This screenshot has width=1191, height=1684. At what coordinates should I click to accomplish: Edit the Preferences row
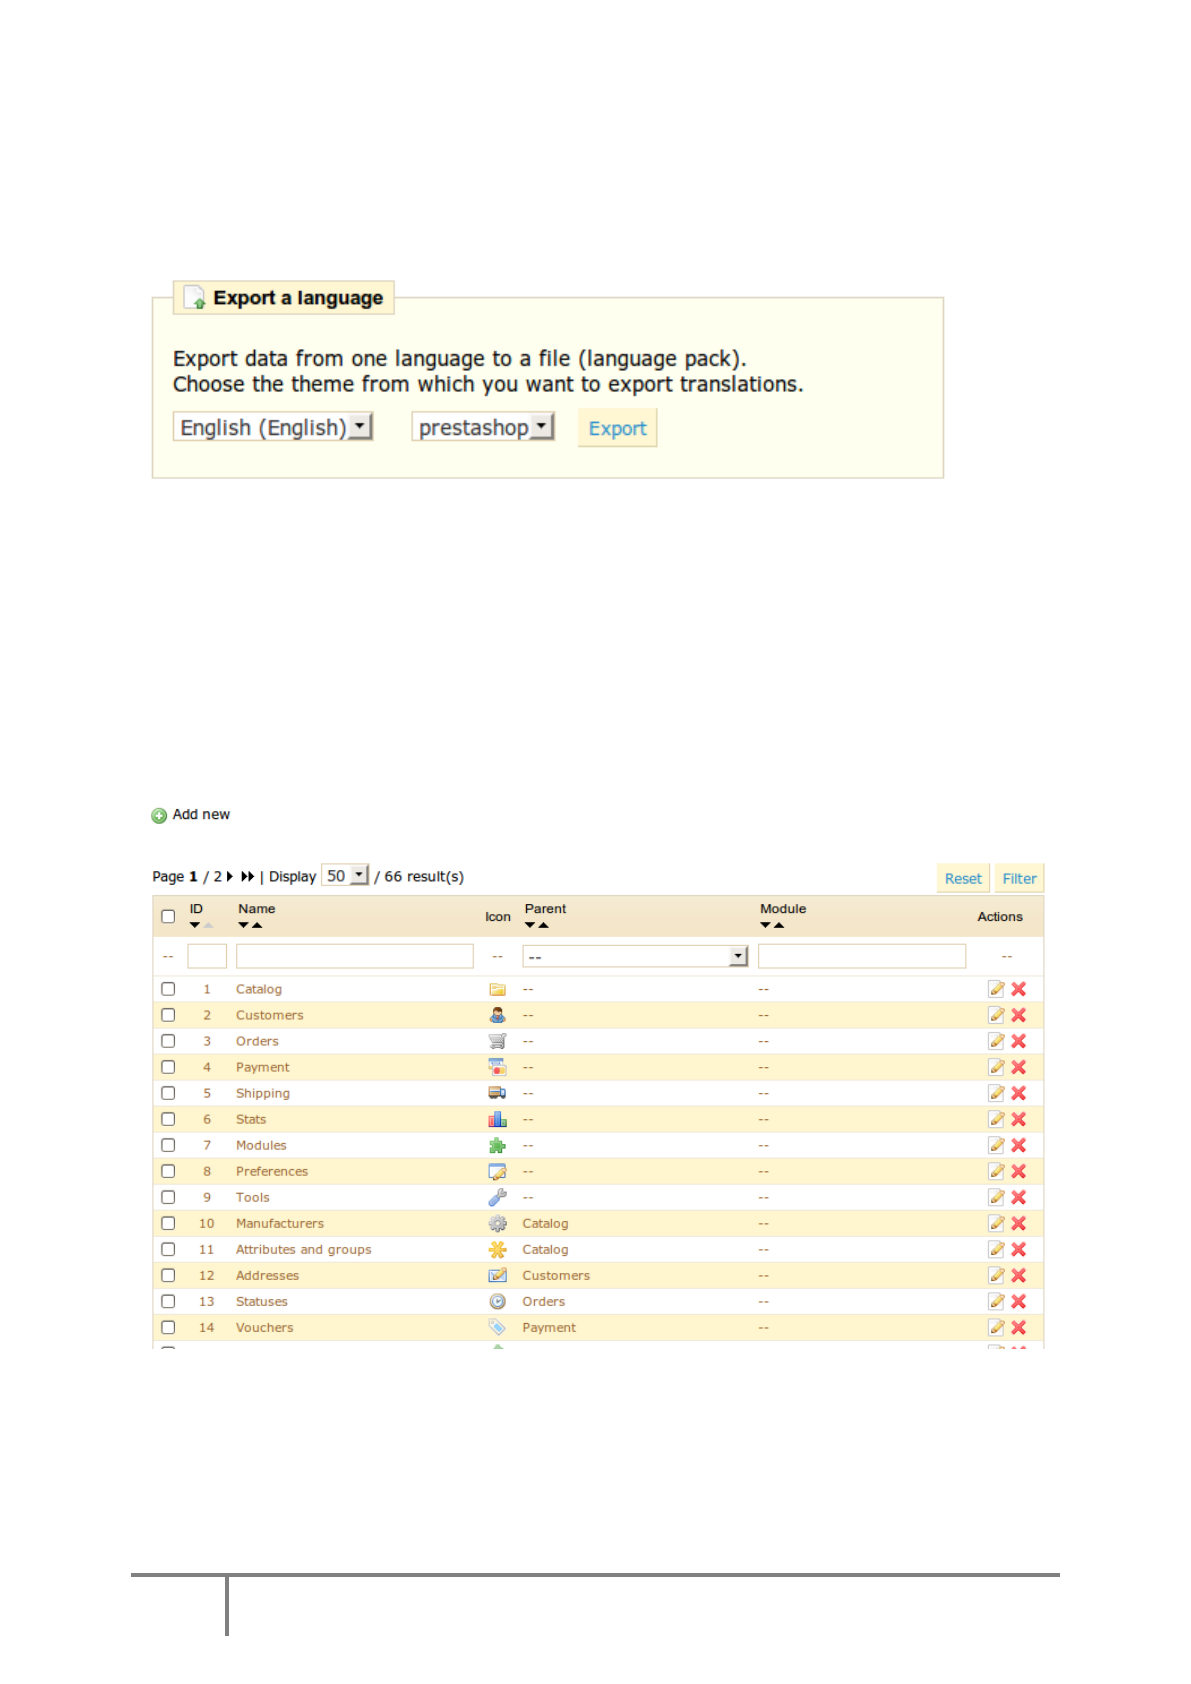click(996, 1171)
